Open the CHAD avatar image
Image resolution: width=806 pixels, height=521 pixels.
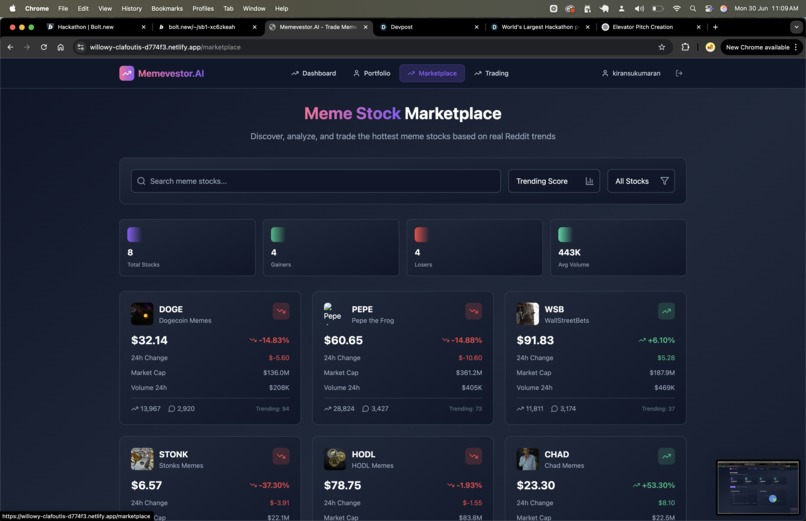coord(527,459)
